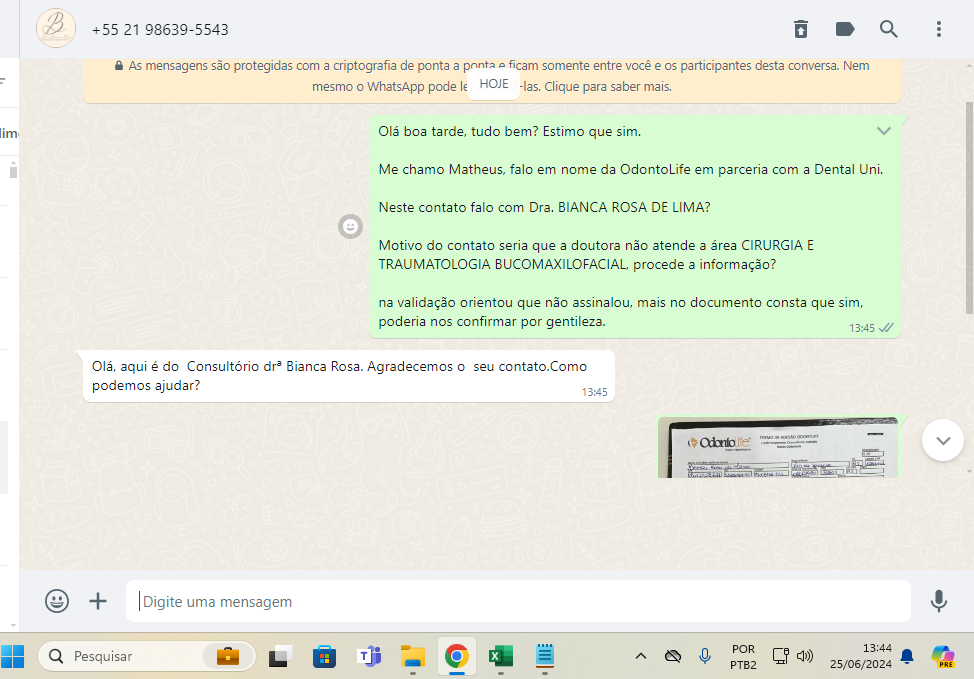Start voice message recording microphone

coord(939,601)
